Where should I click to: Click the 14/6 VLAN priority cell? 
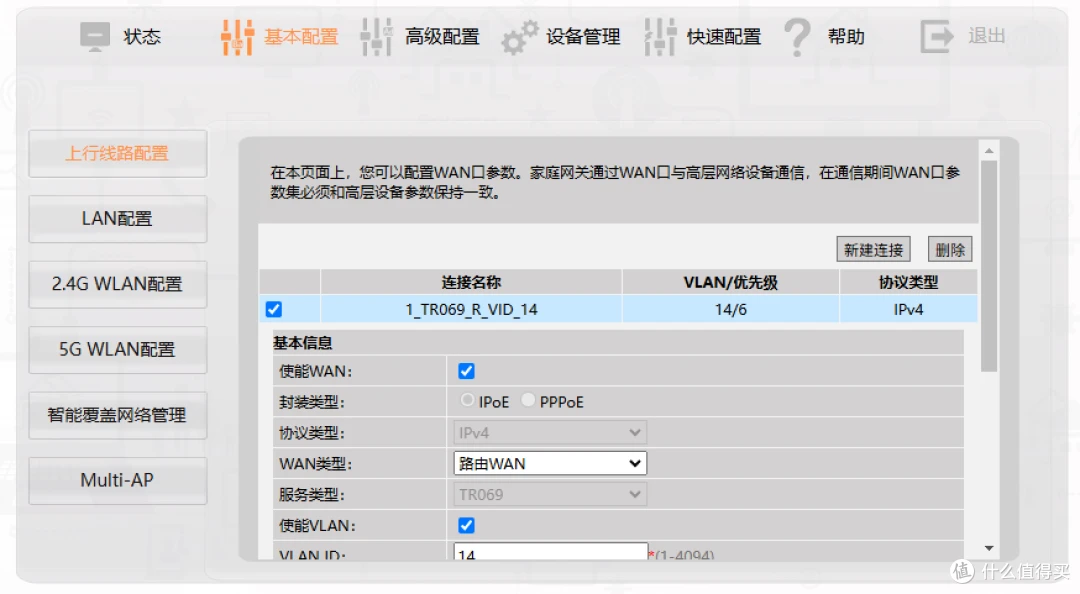coord(731,310)
